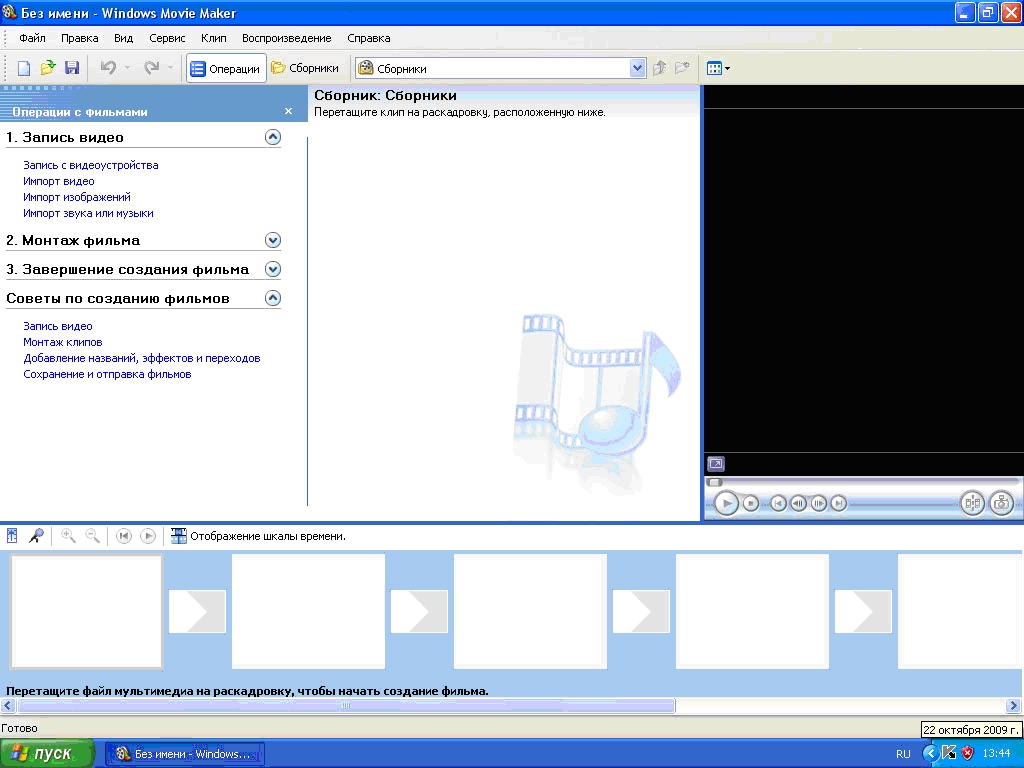This screenshot has width=1024, height=768.
Task: Collapse the 1. Запись видео section
Action: (x=273, y=137)
